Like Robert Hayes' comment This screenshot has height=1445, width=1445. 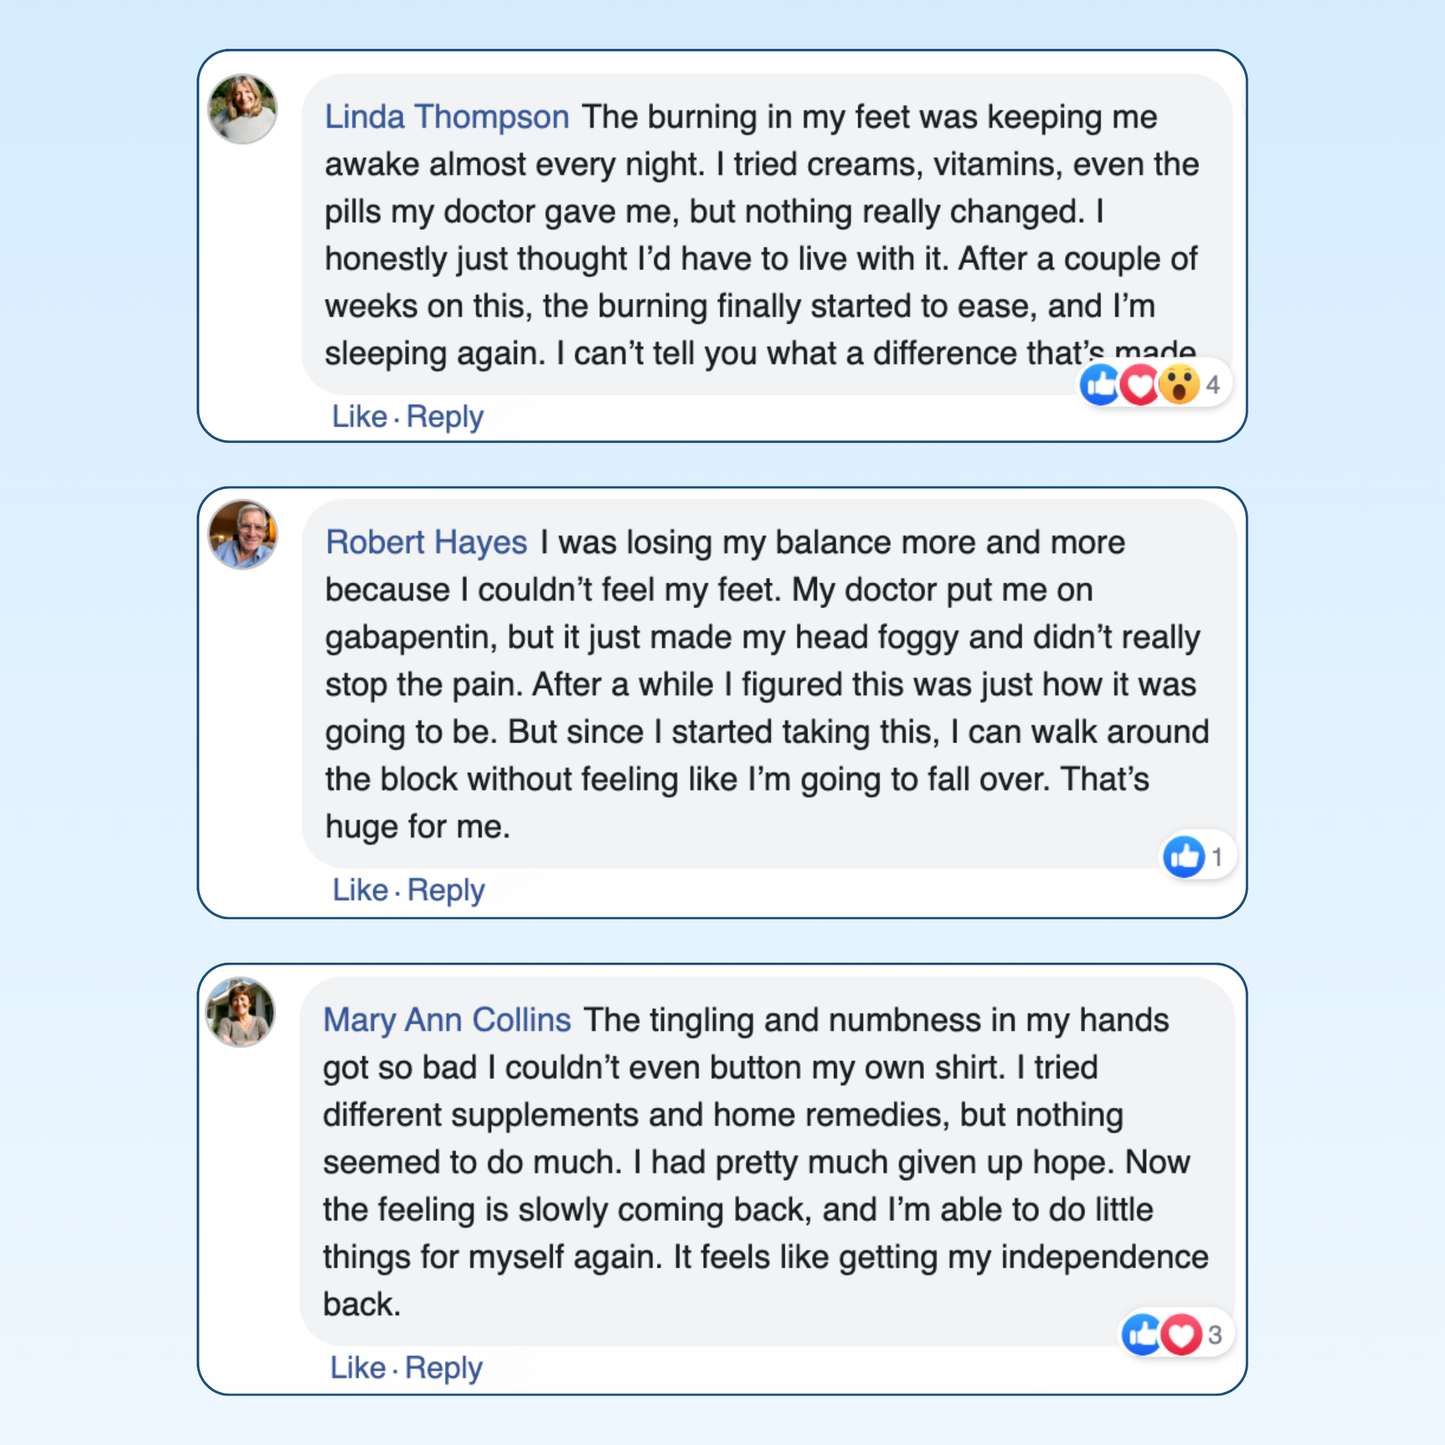point(360,889)
